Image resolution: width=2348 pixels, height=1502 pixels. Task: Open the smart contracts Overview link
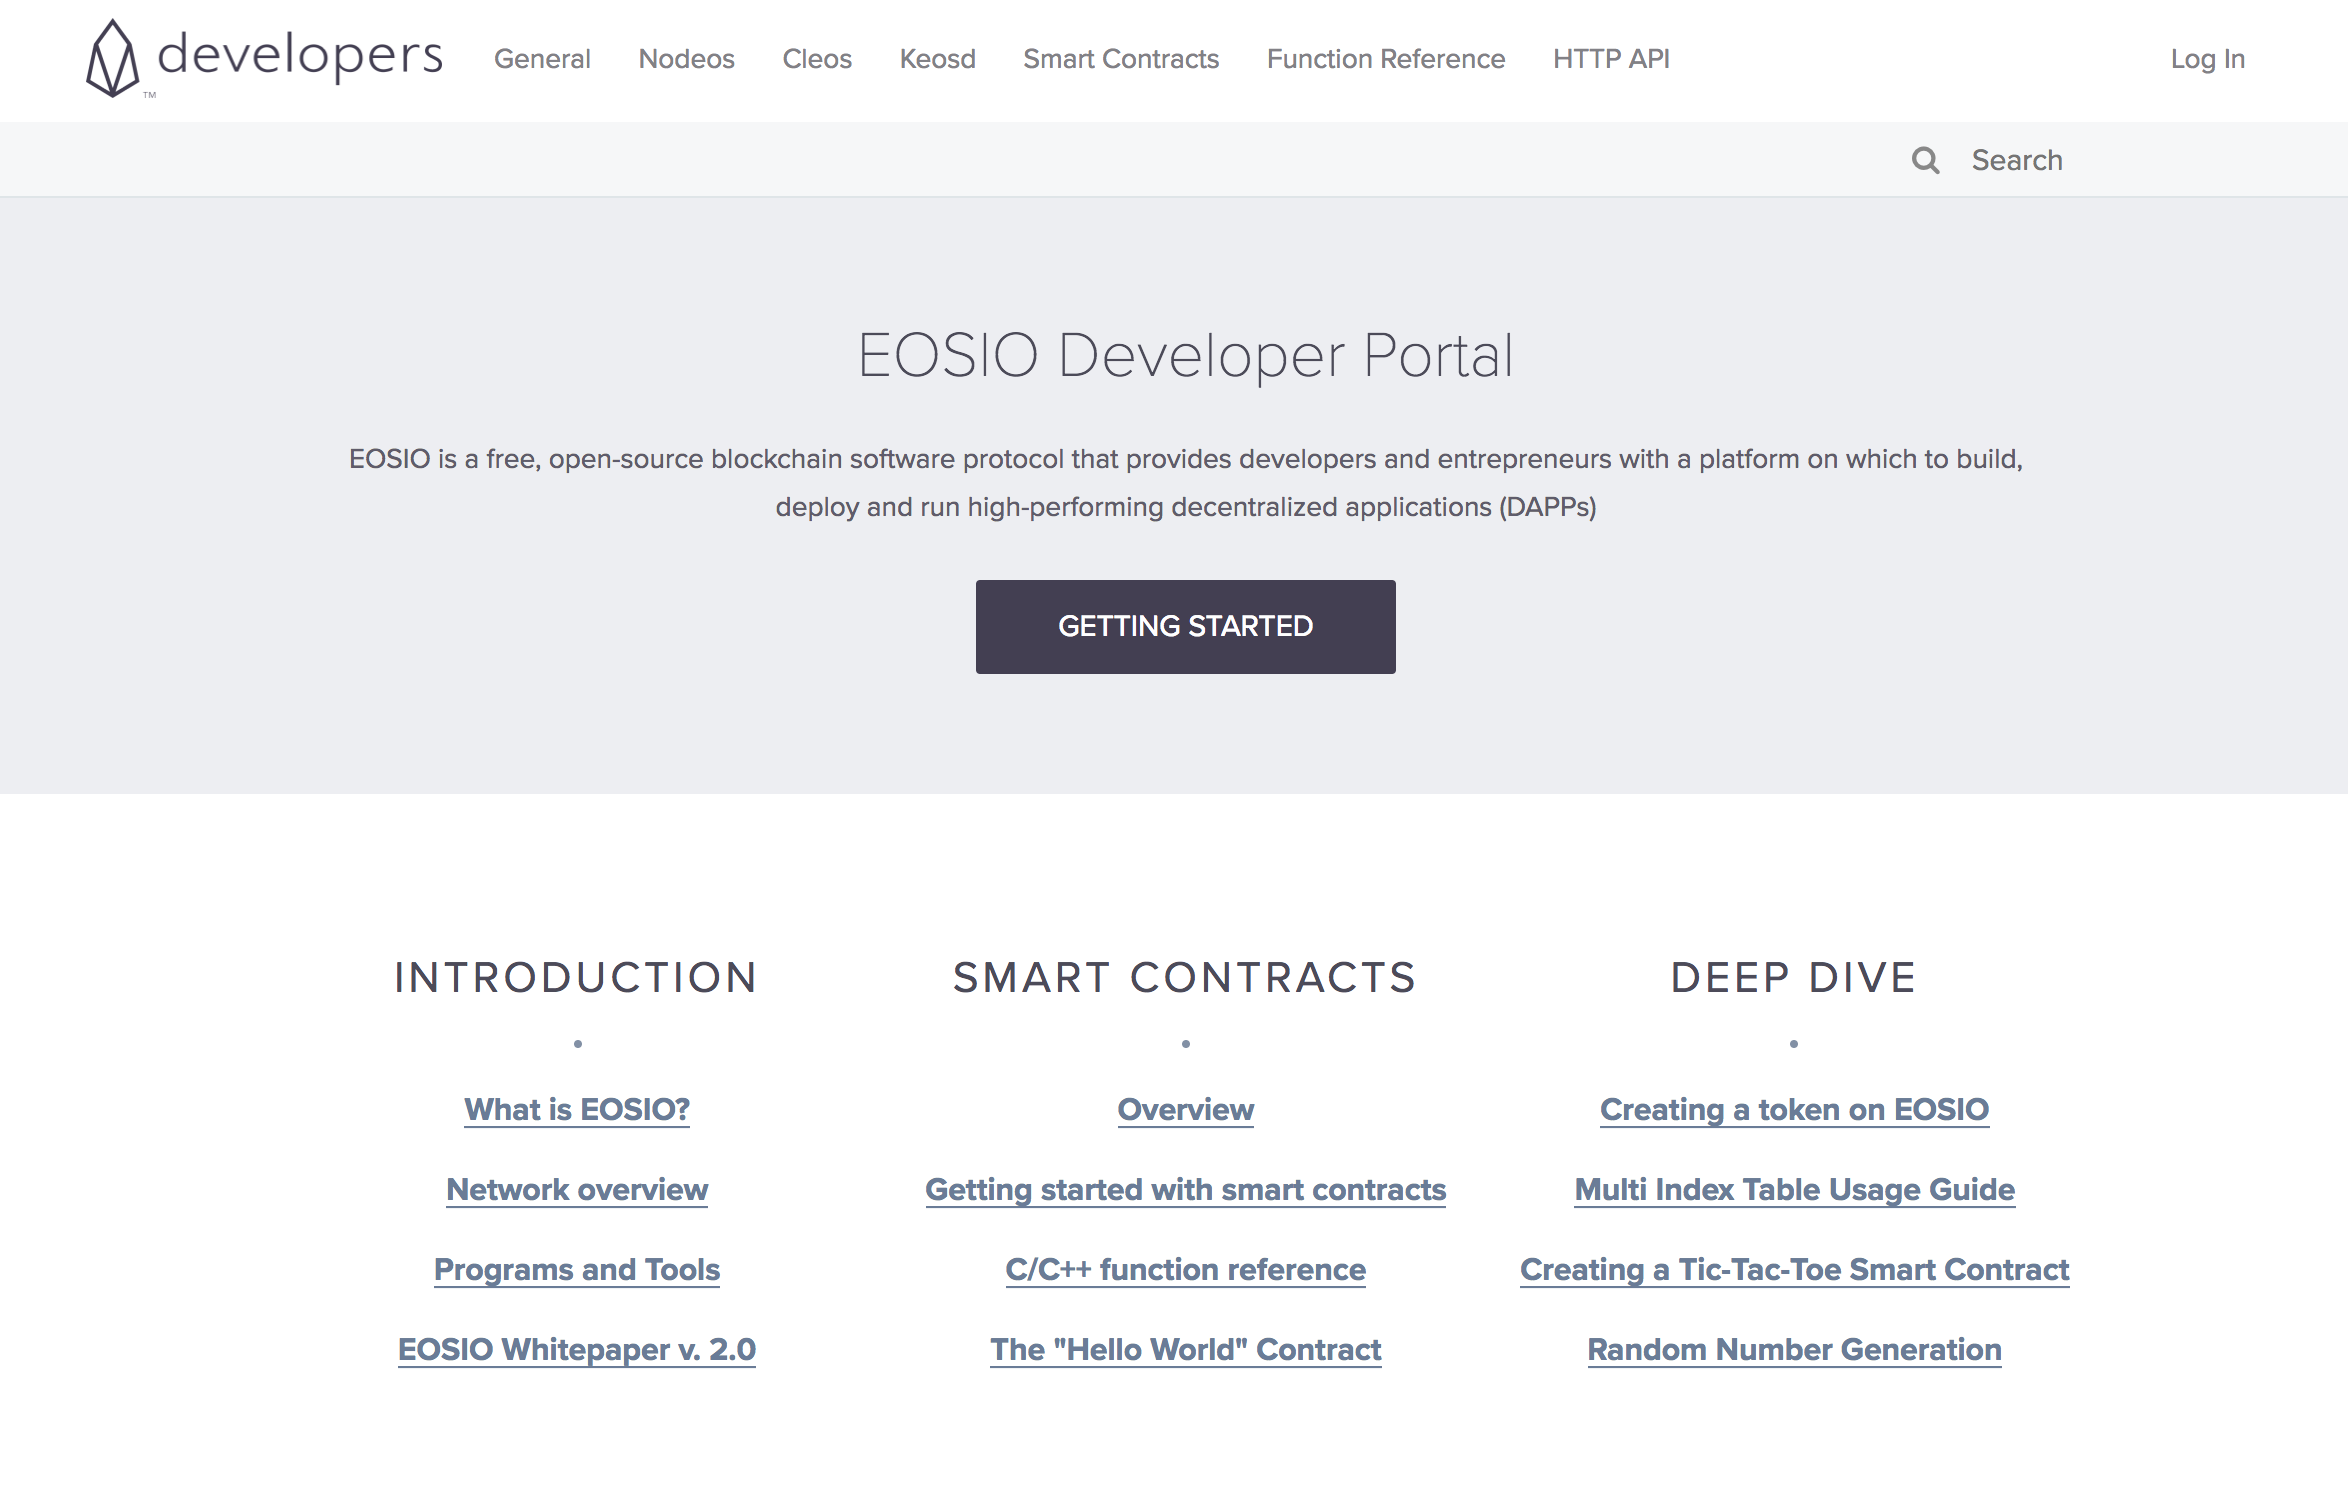tap(1186, 1109)
